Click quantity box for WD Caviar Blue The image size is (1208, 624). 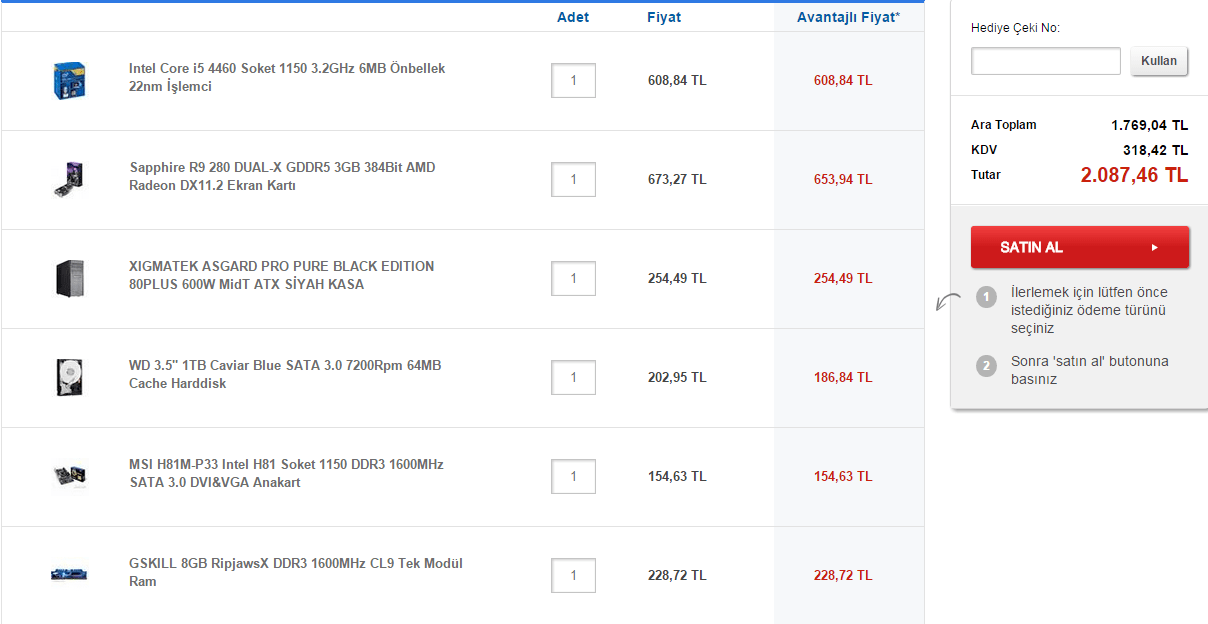click(573, 378)
